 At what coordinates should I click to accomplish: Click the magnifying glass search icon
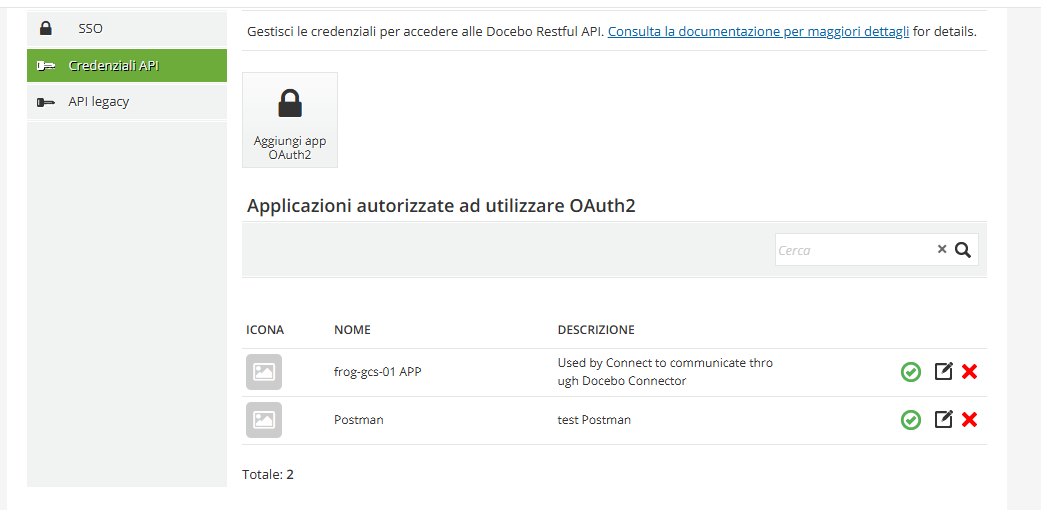tap(963, 250)
